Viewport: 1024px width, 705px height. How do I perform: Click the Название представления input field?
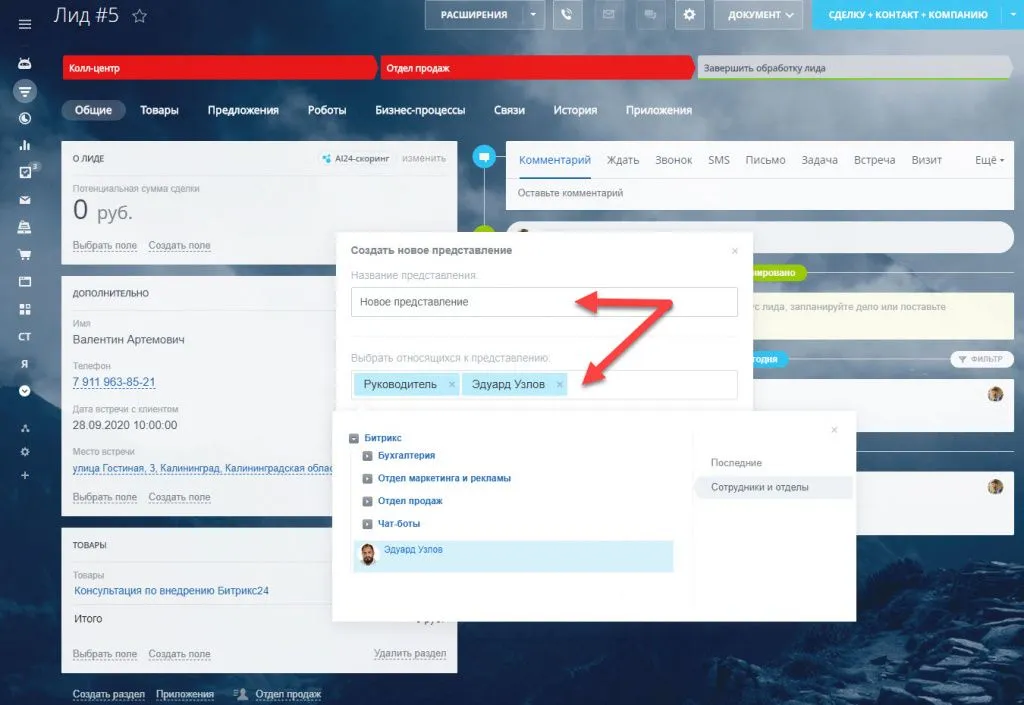tap(544, 302)
